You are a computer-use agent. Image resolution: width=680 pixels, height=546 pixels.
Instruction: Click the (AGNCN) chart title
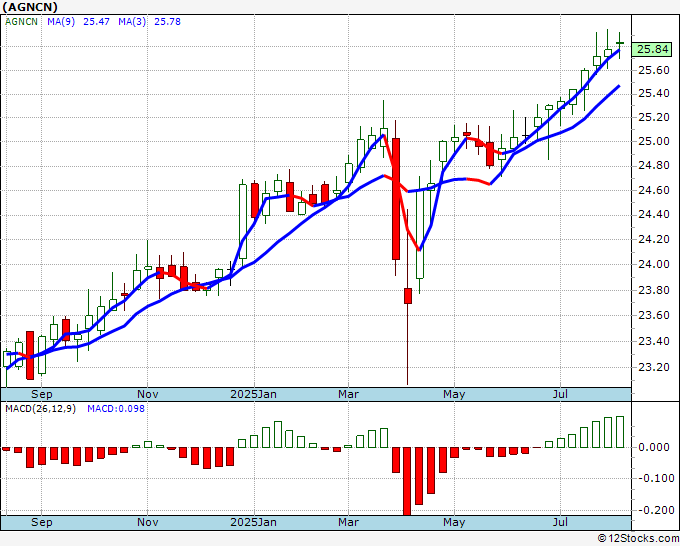click(x=30, y=7)
